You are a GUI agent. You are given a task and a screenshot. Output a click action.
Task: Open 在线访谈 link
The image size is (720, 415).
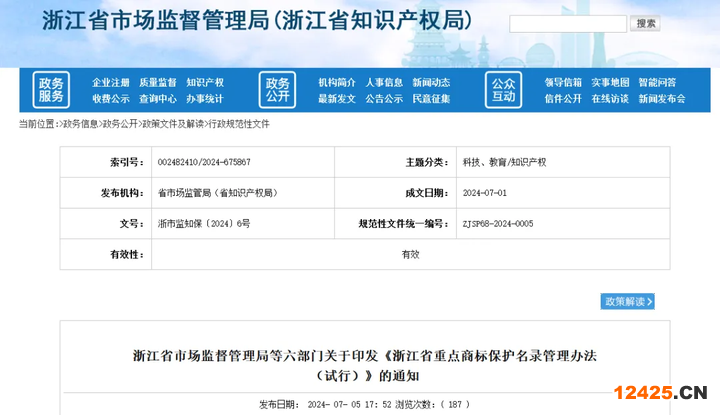click(610, 99)
